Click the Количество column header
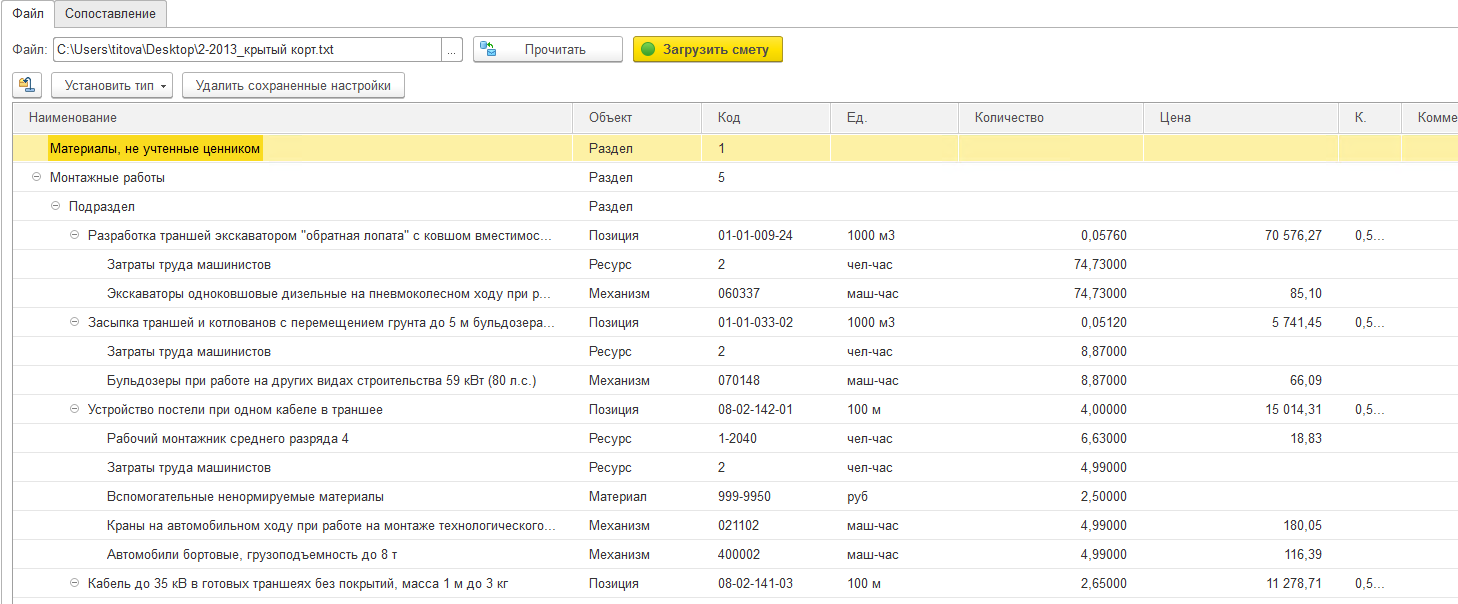Image resolution: width=1458 pixels, height=604 pixels. tap(1051, 117)
